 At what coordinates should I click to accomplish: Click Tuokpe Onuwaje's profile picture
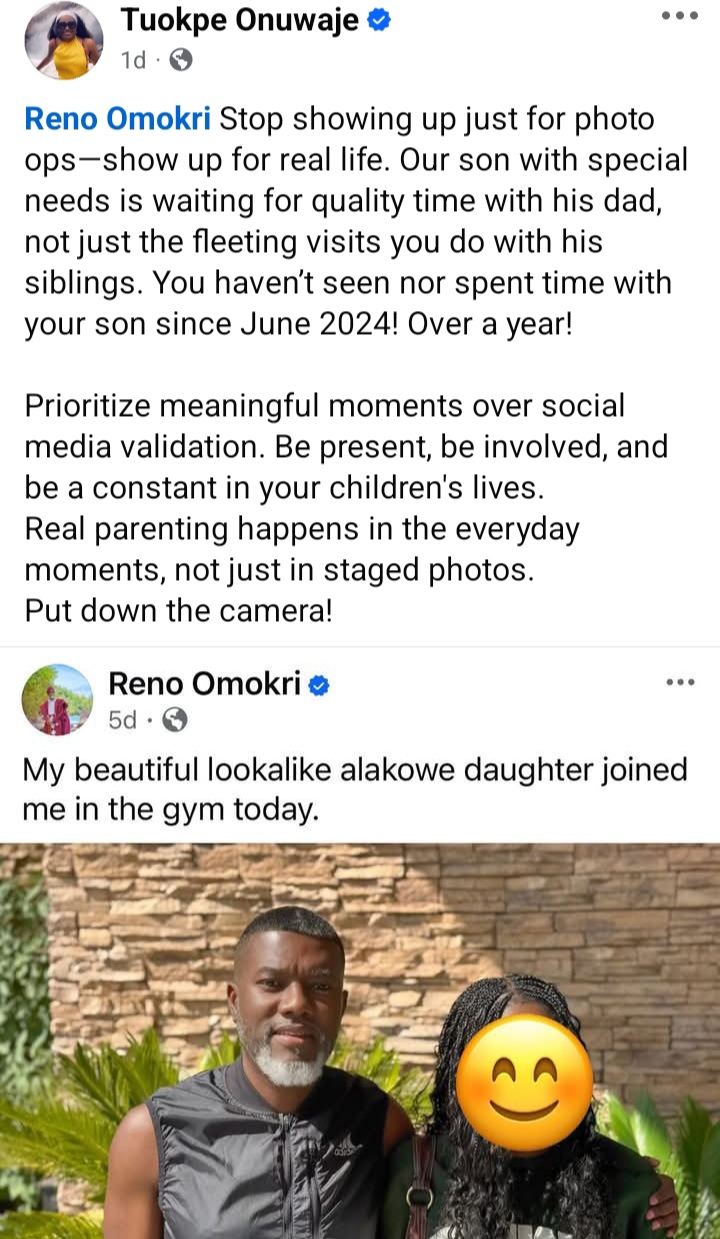[x=63, y=40]
